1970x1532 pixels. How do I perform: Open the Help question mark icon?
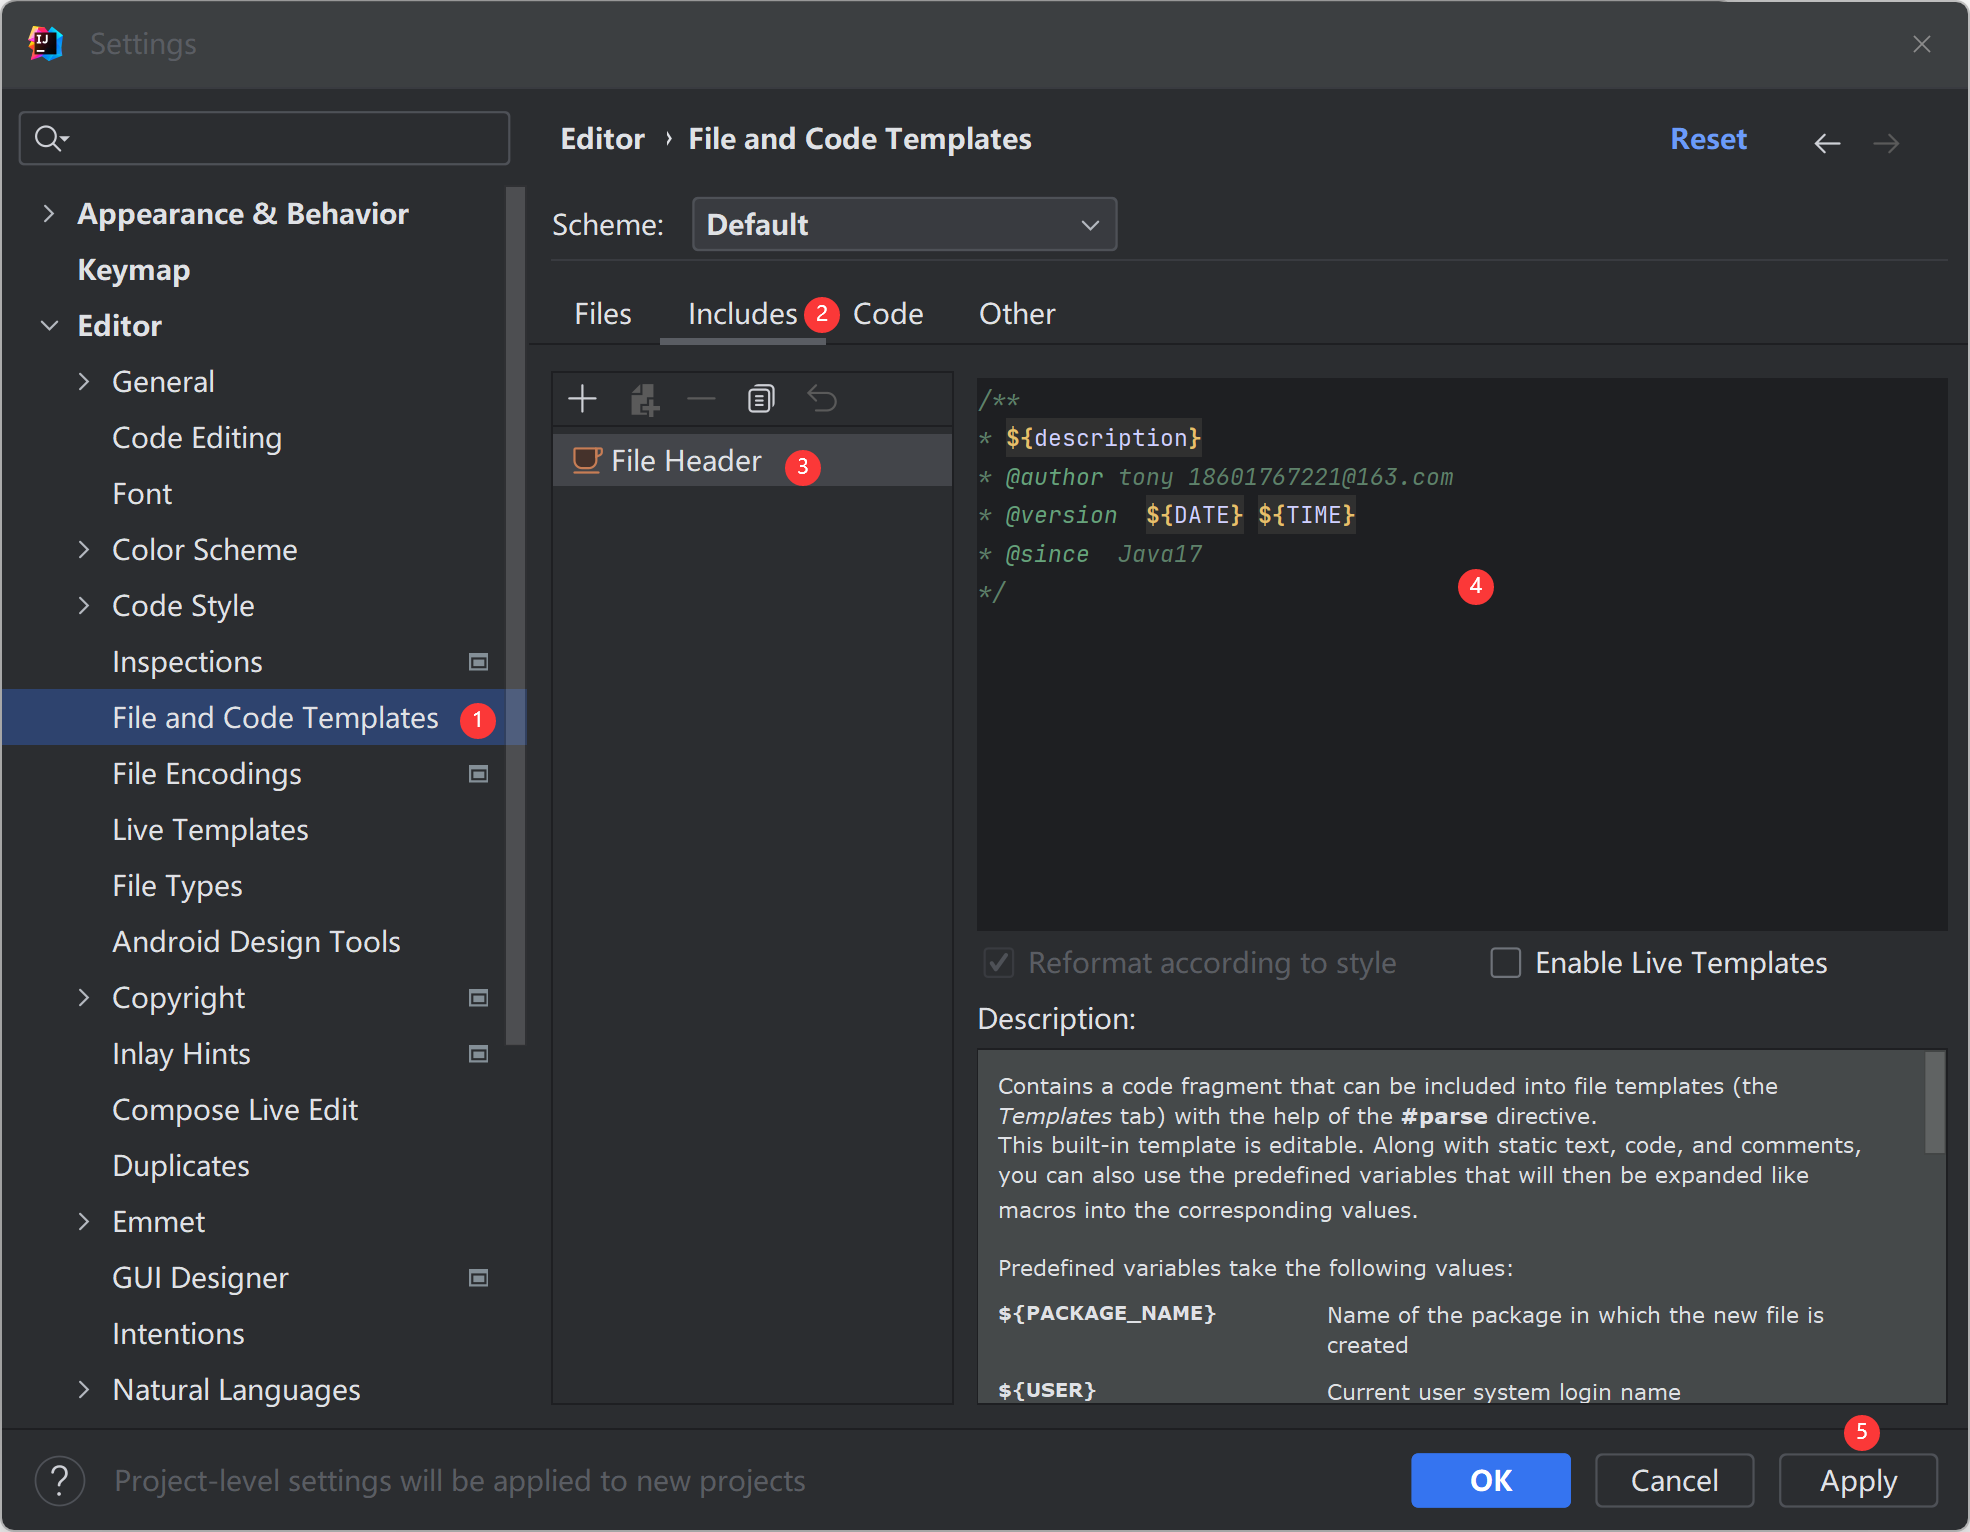(x=60, y=1481)
